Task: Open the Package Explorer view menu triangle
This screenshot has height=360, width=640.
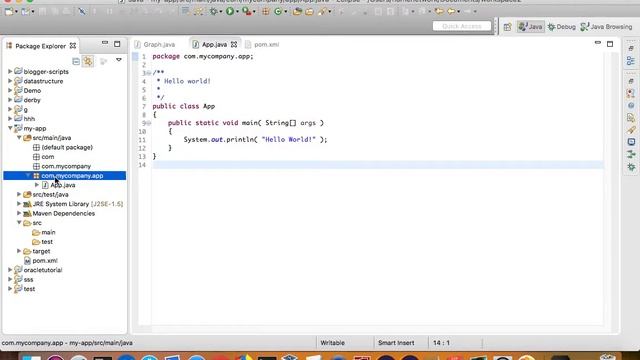Action: pyautogui.click(x=119, y=60)
